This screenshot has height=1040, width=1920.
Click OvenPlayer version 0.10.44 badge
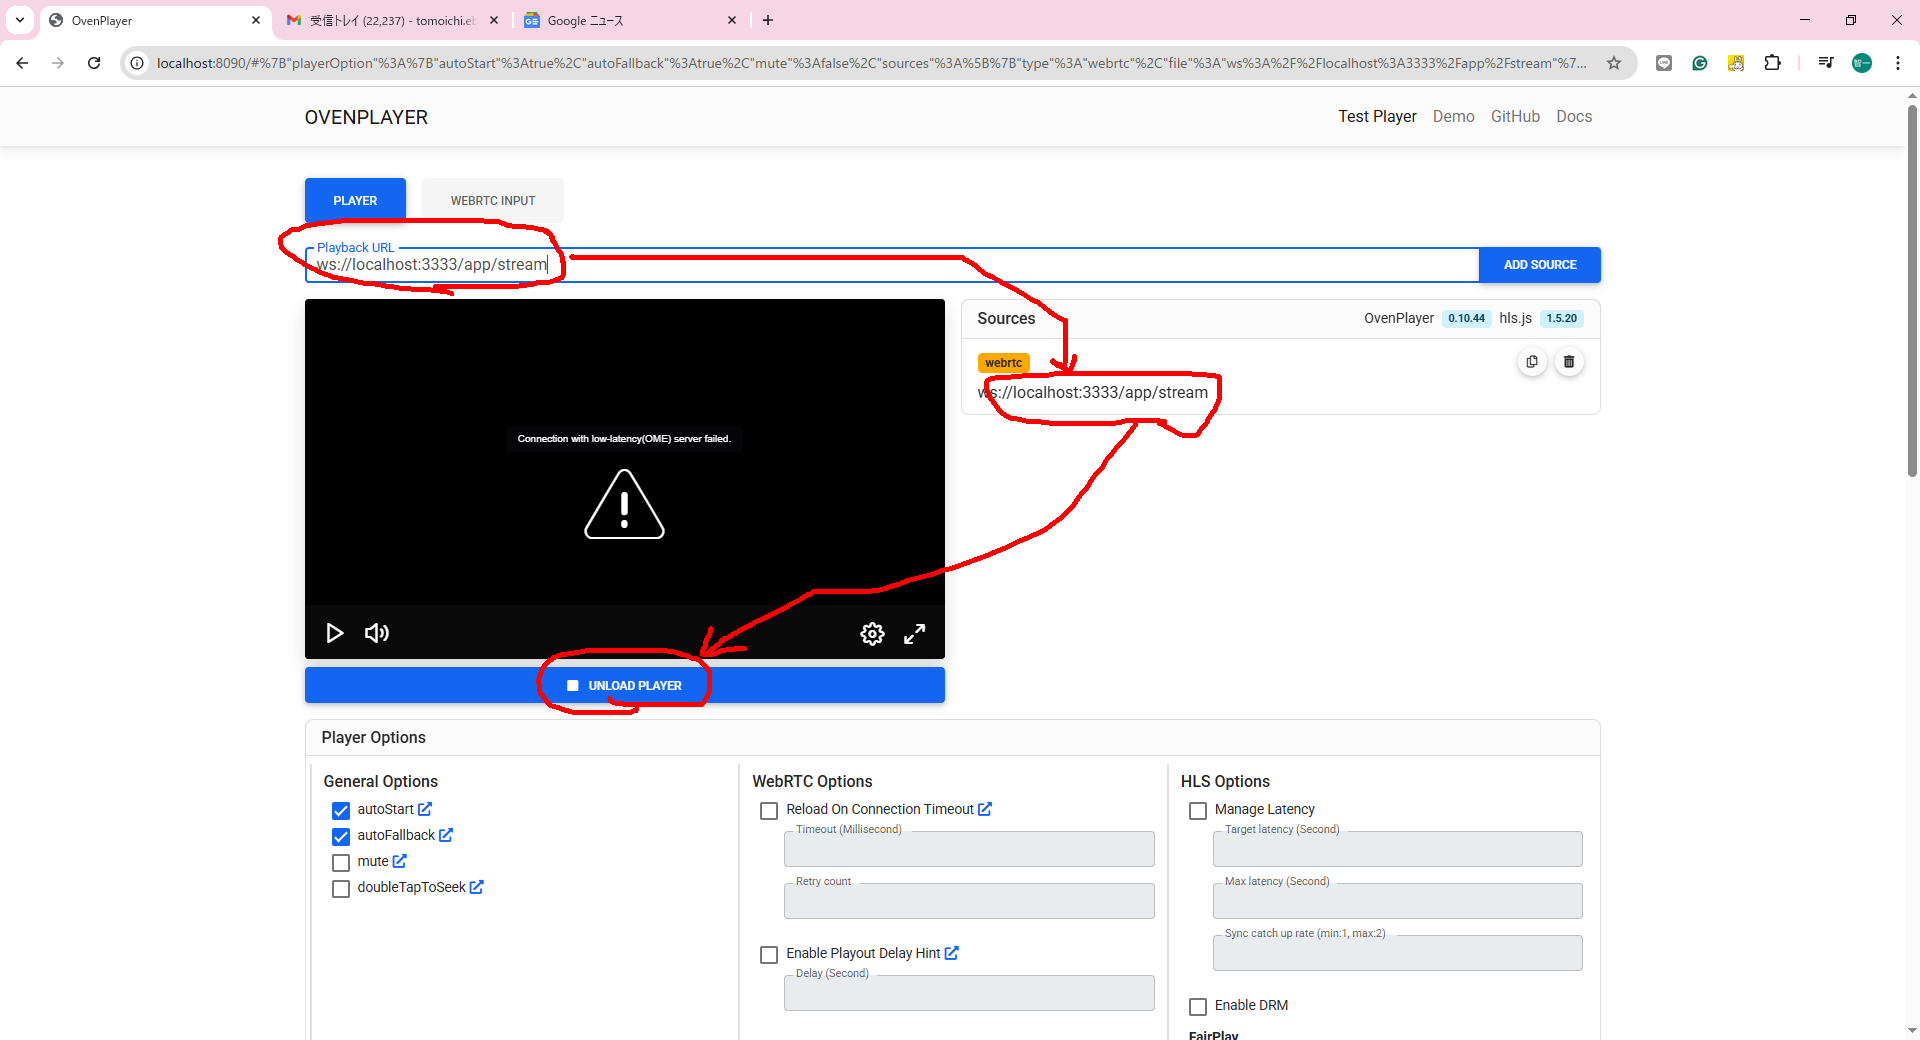[x=1466, y=318]
